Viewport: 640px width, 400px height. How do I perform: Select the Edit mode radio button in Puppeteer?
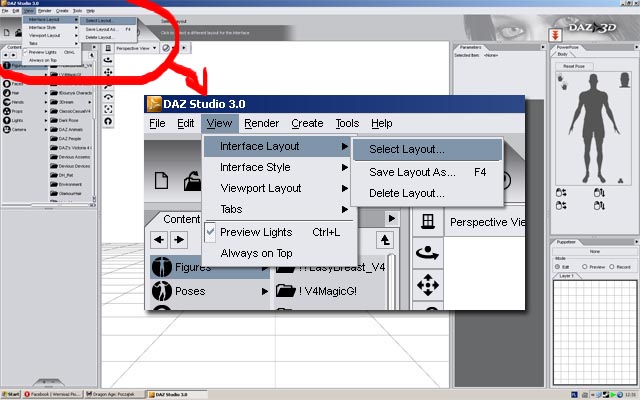click(x=557, y=267)
